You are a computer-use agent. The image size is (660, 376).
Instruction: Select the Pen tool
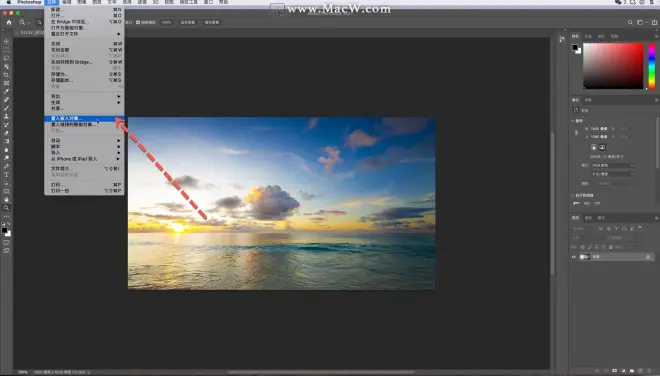(x=6, y=166)
